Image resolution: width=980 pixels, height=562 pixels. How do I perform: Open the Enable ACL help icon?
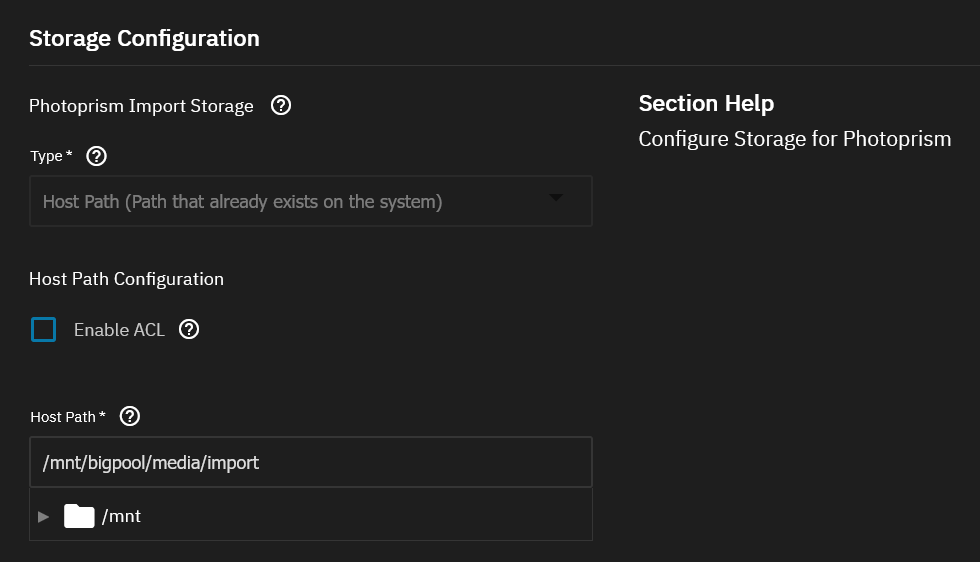pos(189,329)
